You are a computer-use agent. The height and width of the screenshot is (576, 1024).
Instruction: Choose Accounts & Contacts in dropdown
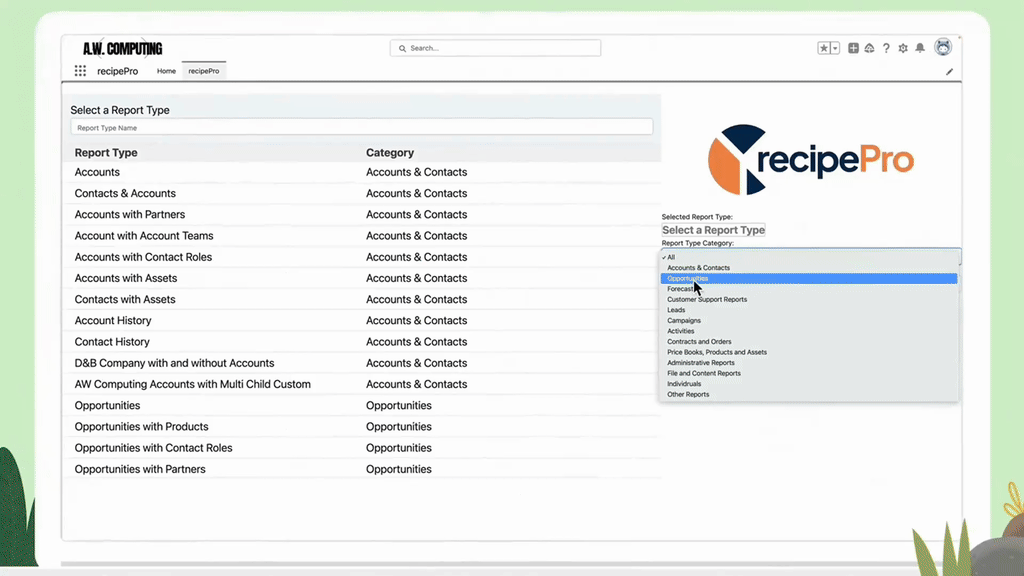pos(809,268)
